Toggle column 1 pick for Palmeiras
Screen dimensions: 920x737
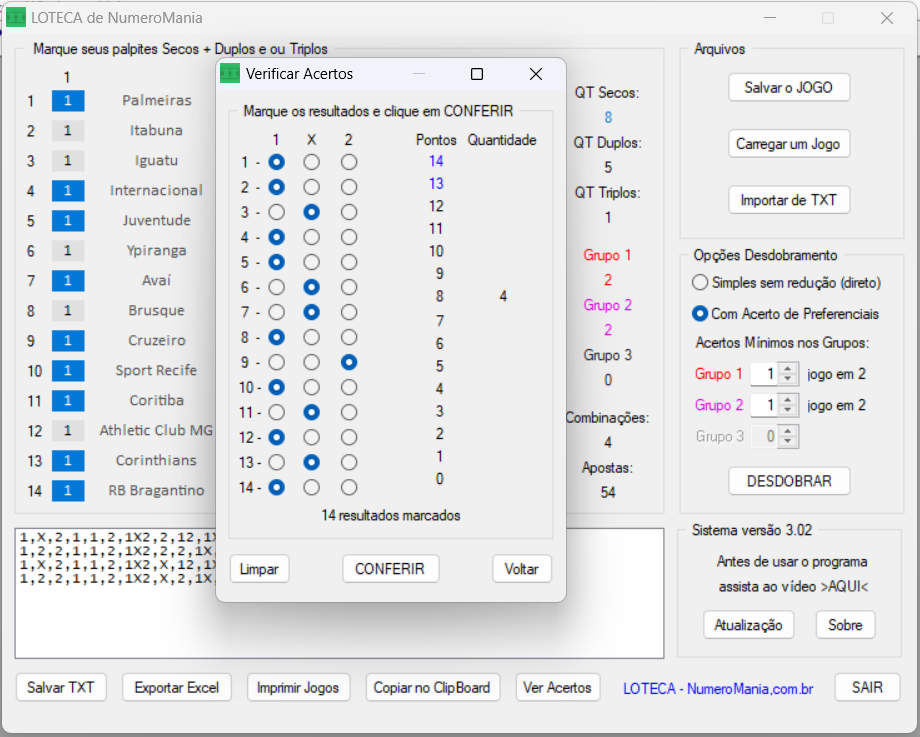coord(68,101)
